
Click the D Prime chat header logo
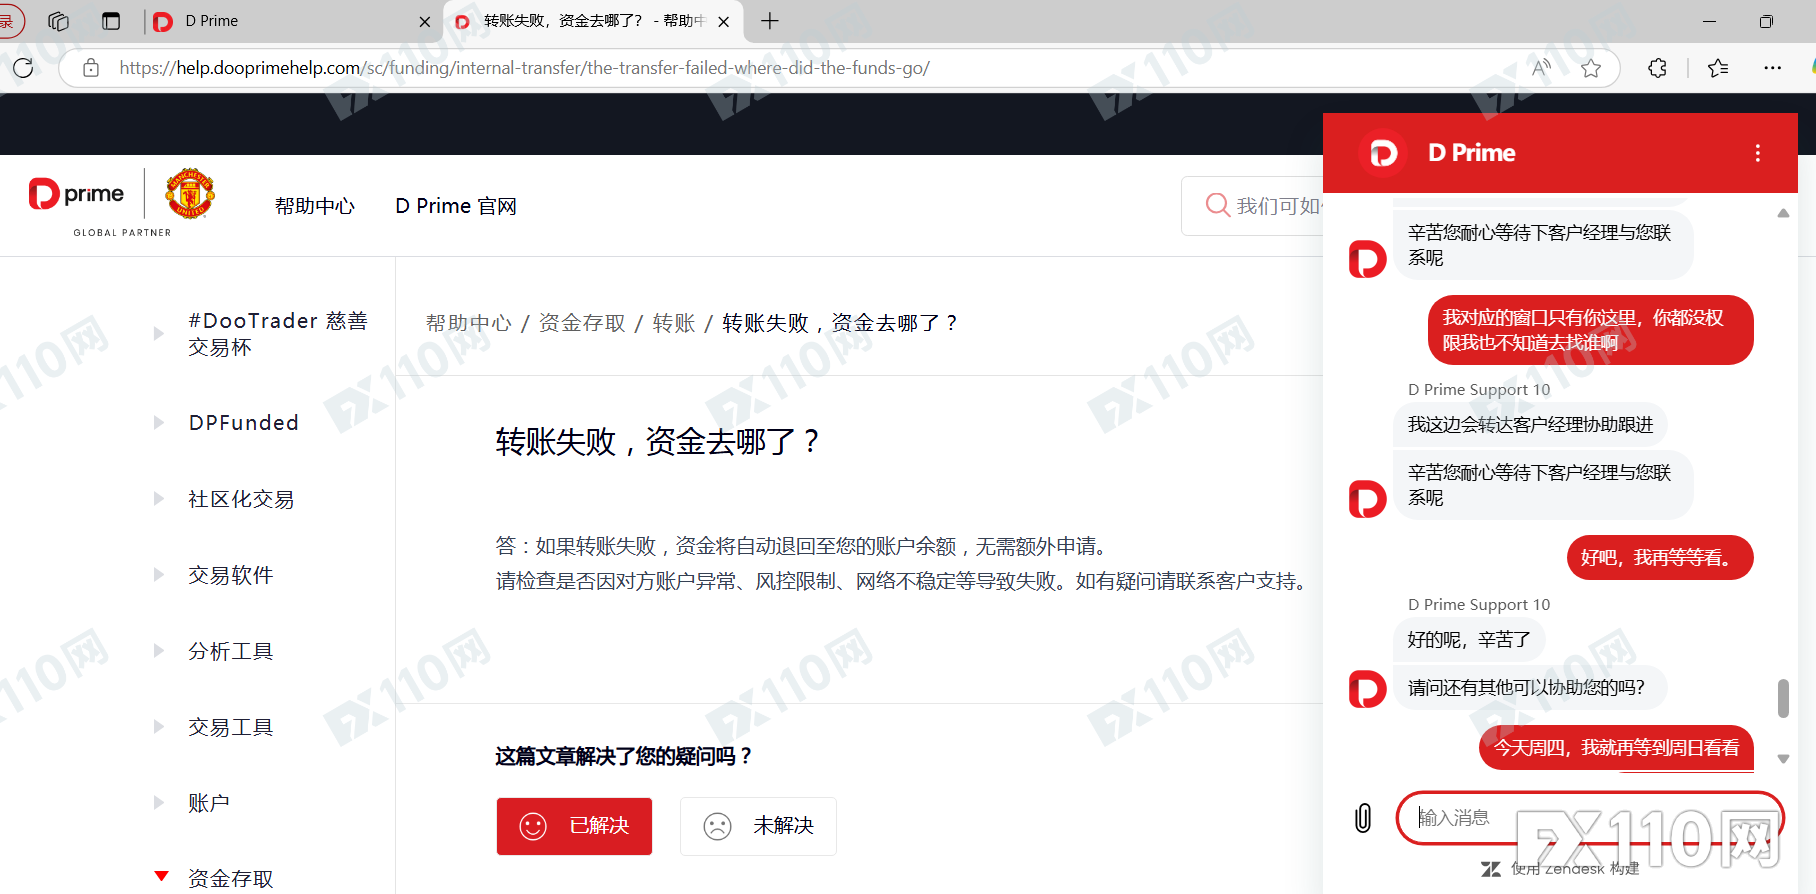[1384, 153]
